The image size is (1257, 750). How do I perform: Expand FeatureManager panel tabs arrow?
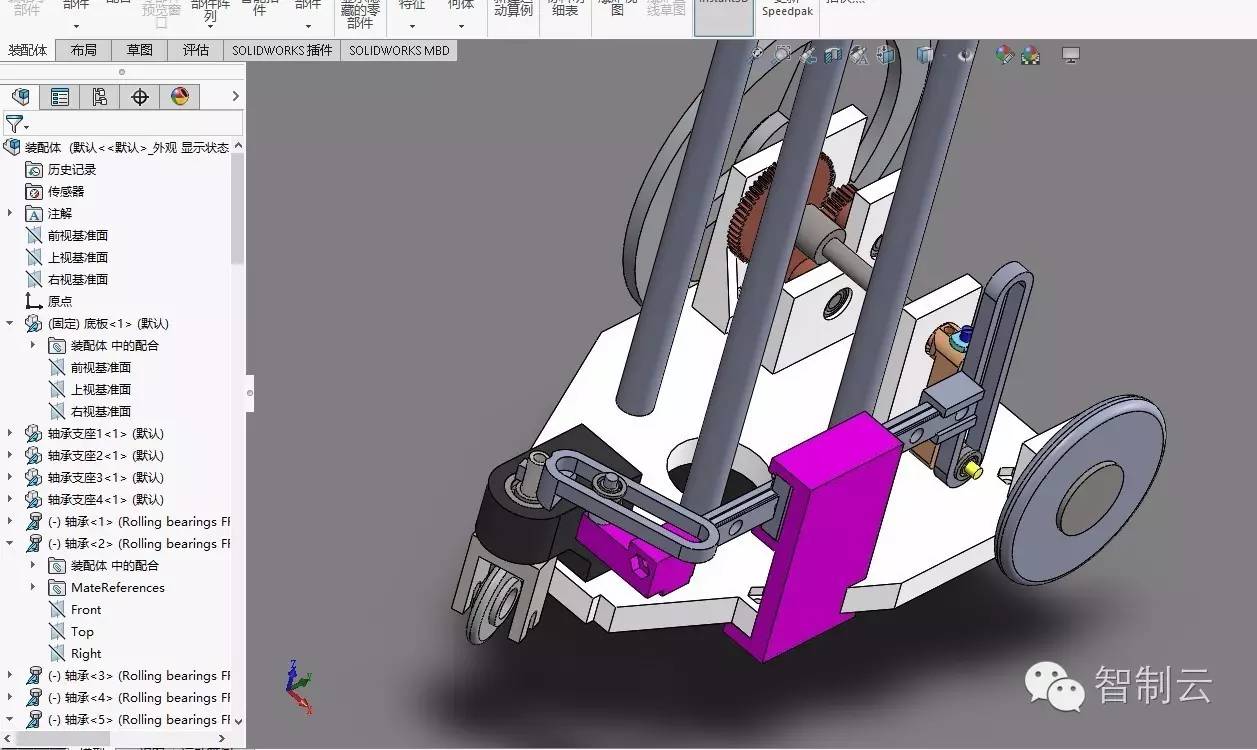click(x=236, y=96)
